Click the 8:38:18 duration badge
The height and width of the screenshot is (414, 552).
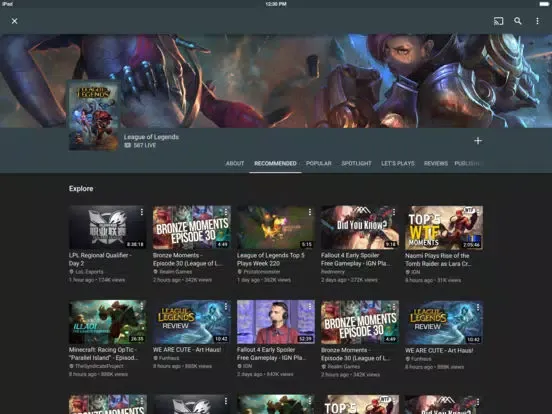135,244
